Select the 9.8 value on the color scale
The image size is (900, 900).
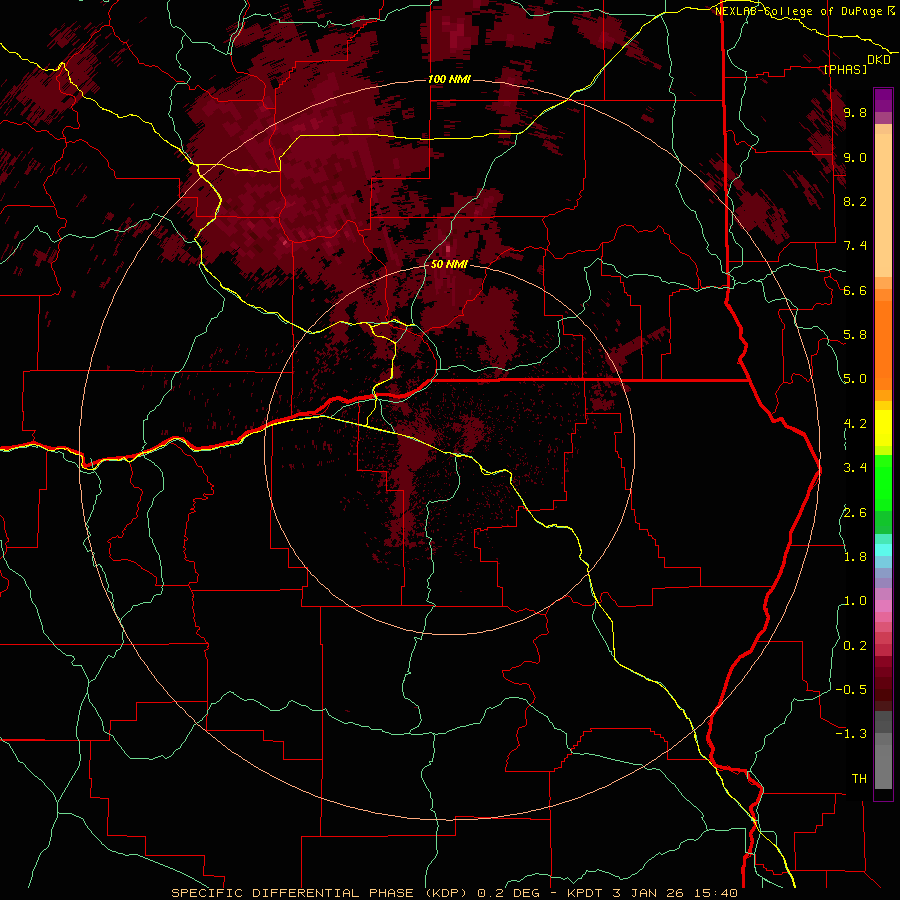click(x=855, y=112)
